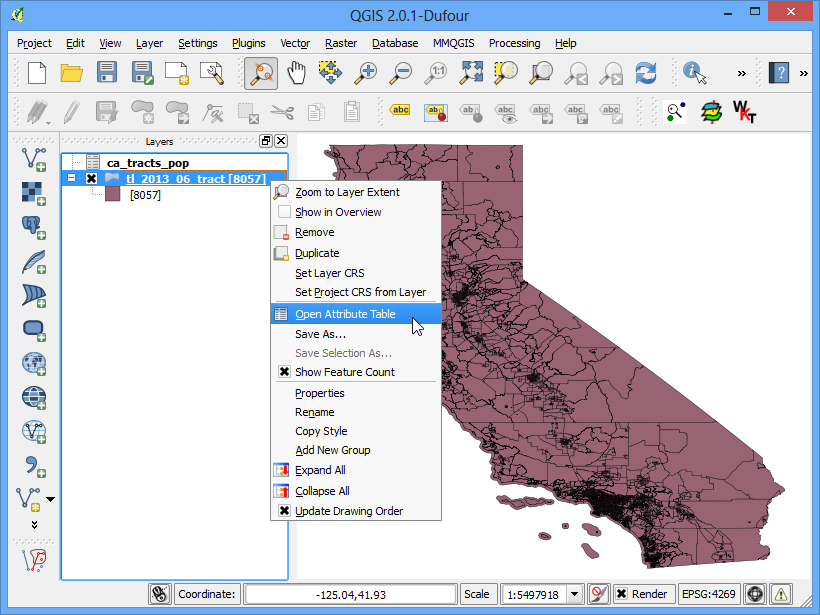Expand the far-right toolbar overflow chevron

coord(803,73)
